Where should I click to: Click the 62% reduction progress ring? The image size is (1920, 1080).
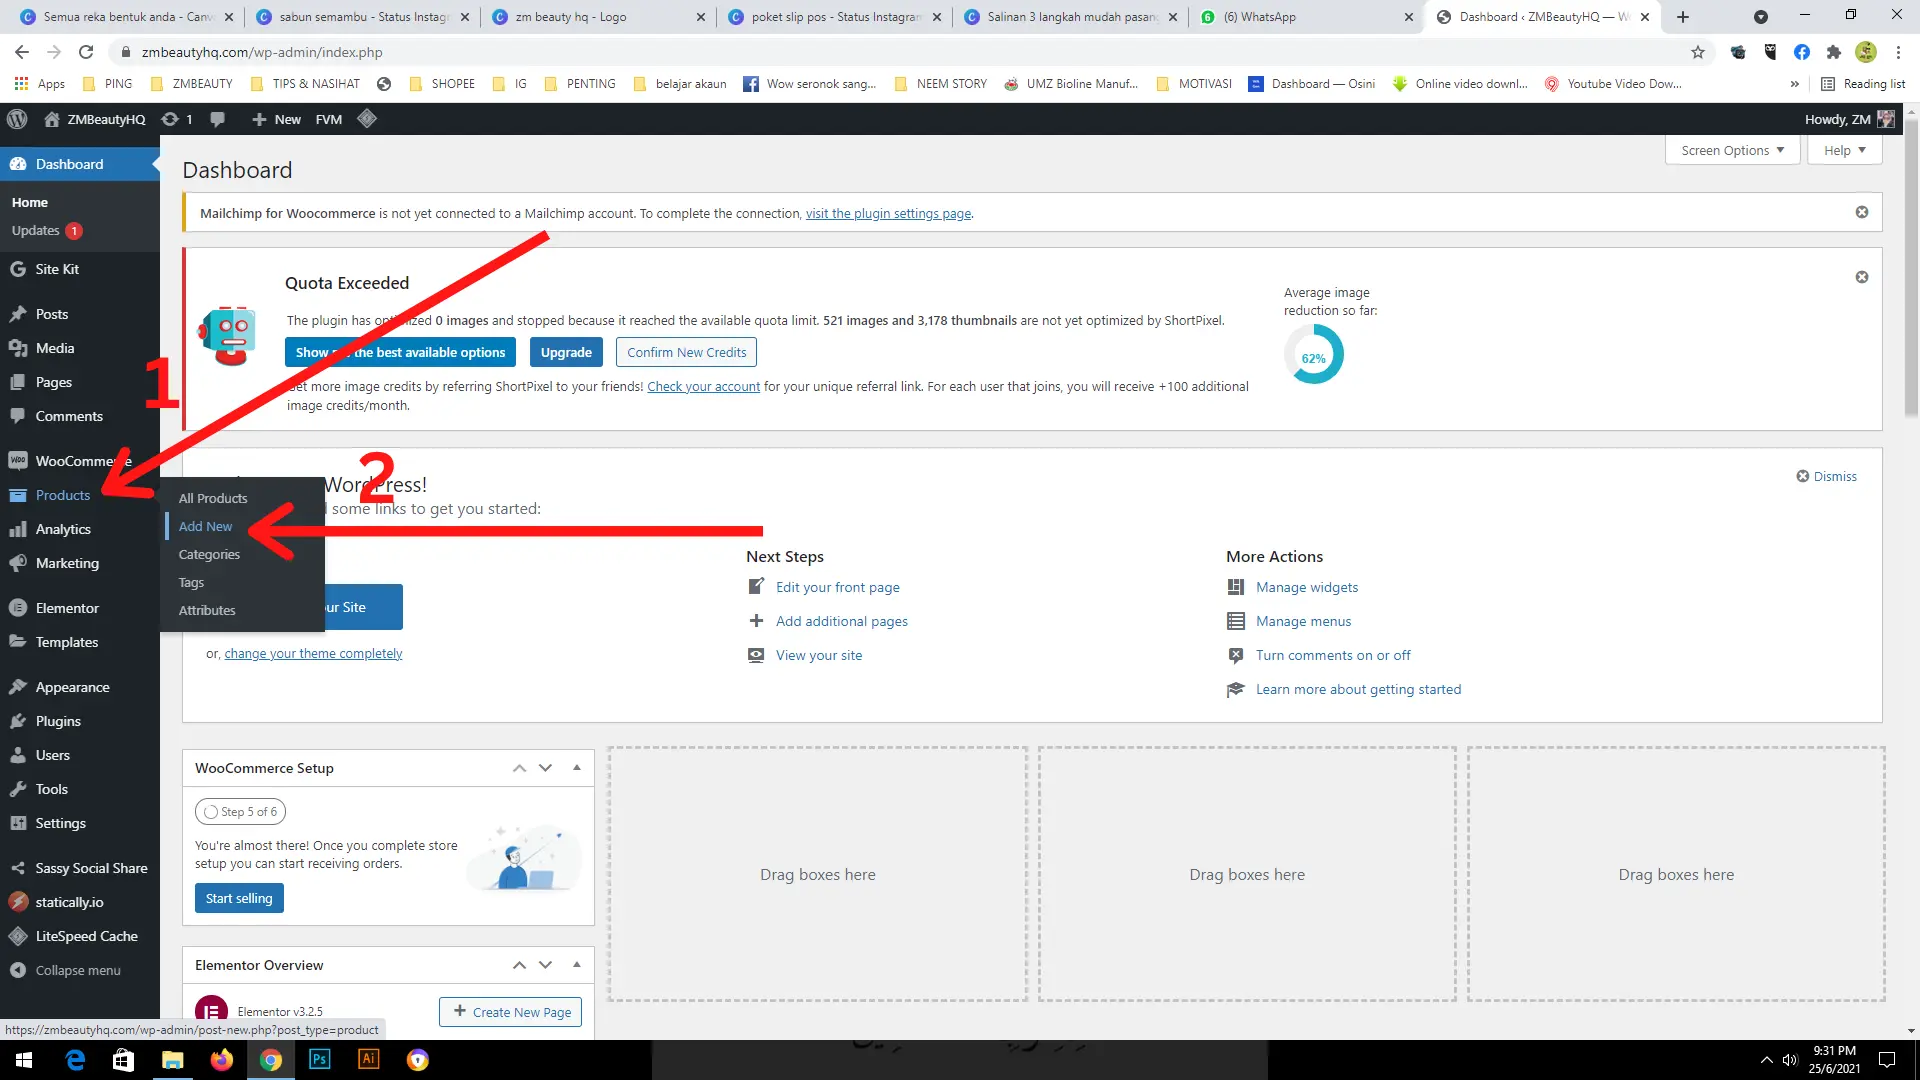point(1313,355)
